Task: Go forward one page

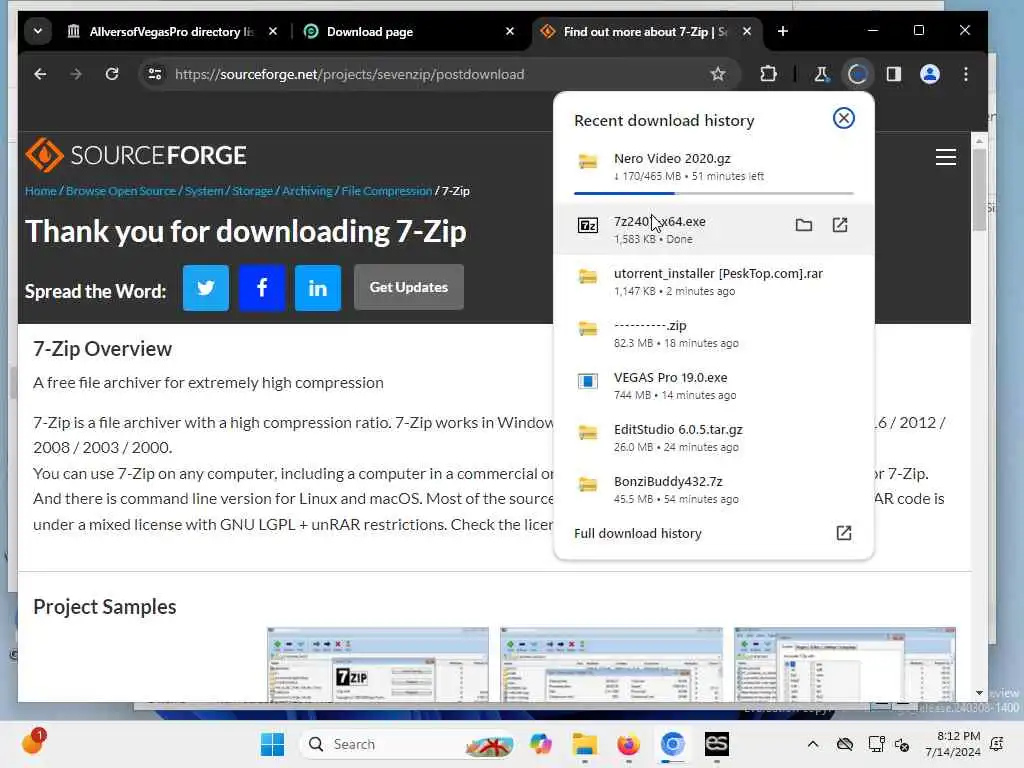Action: point(76,74)
